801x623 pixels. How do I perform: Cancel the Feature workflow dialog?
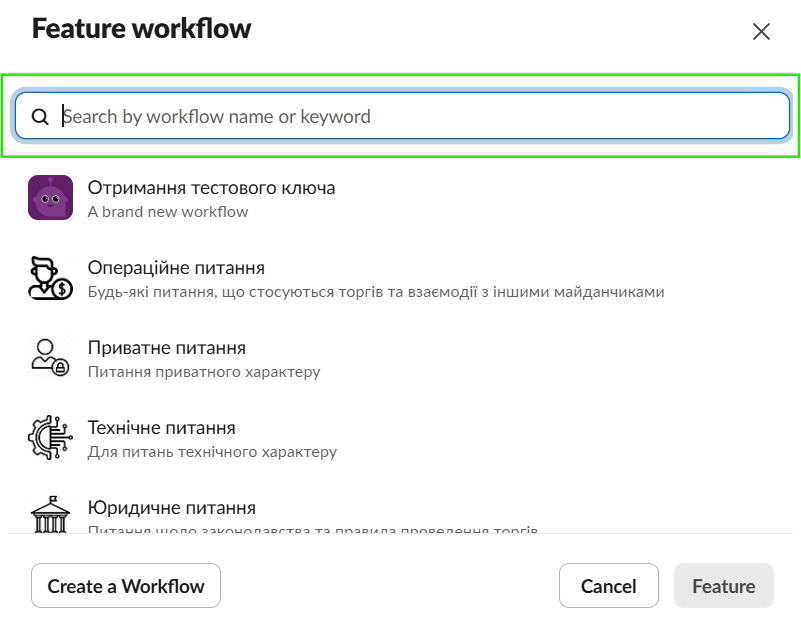point(608,586)
